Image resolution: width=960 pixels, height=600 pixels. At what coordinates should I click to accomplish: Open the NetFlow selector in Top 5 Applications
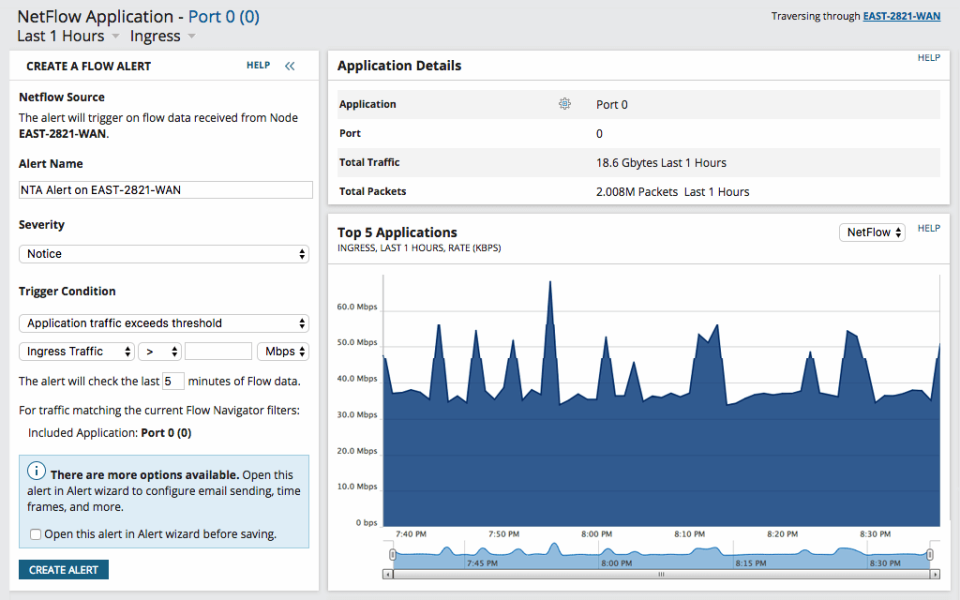(871, 231)
